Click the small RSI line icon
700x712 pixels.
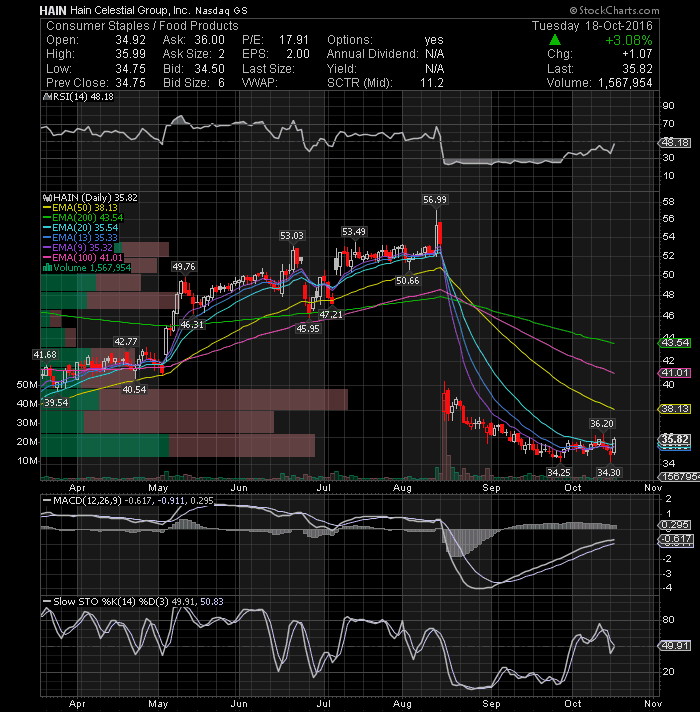46,97
